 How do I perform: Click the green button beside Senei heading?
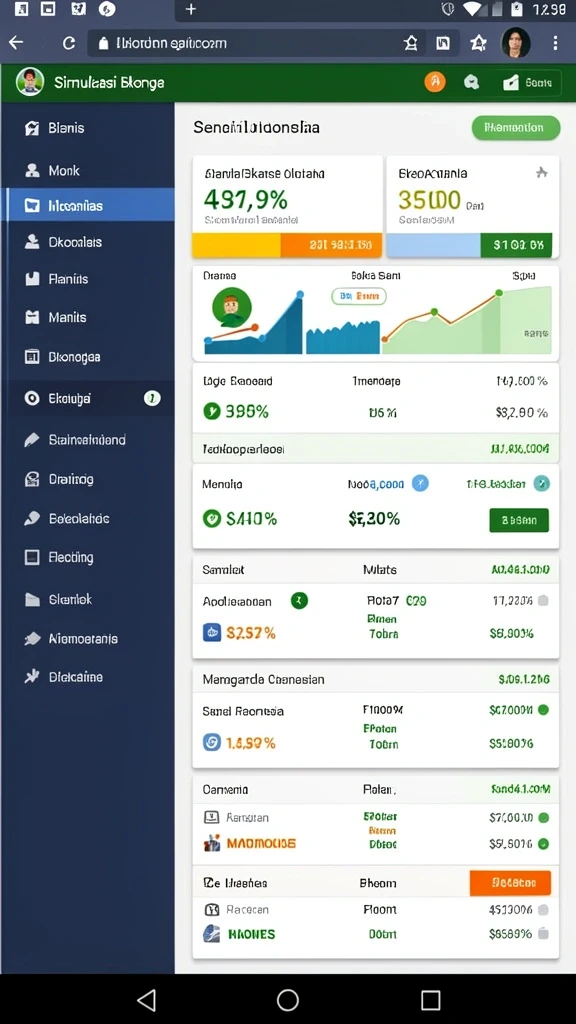(516, 128)
